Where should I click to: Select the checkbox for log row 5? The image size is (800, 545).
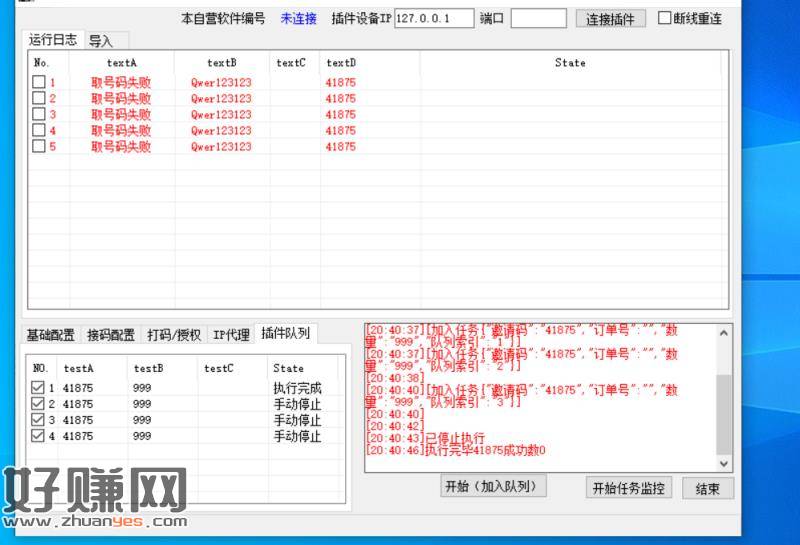(x=39, y=147)
